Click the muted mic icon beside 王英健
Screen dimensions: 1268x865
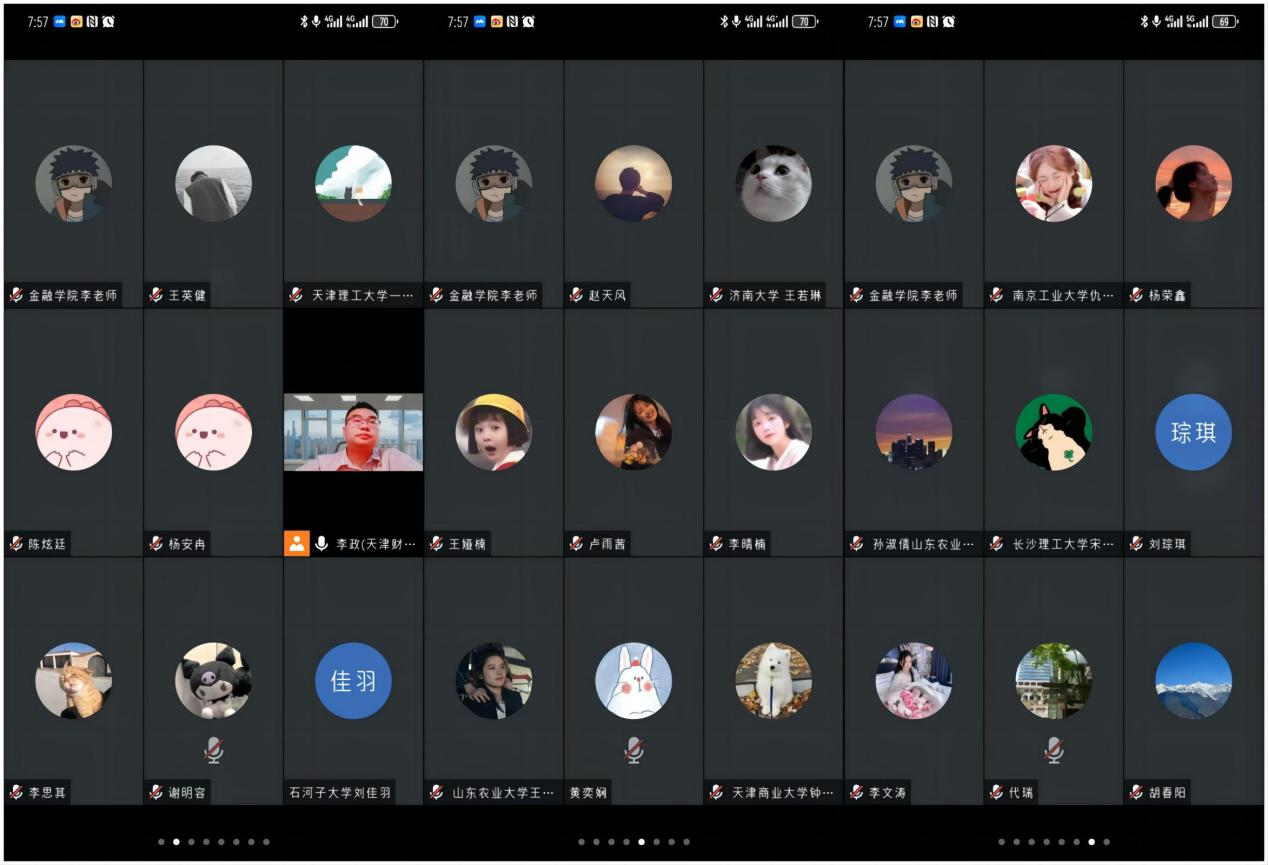[x=156, y=295]
